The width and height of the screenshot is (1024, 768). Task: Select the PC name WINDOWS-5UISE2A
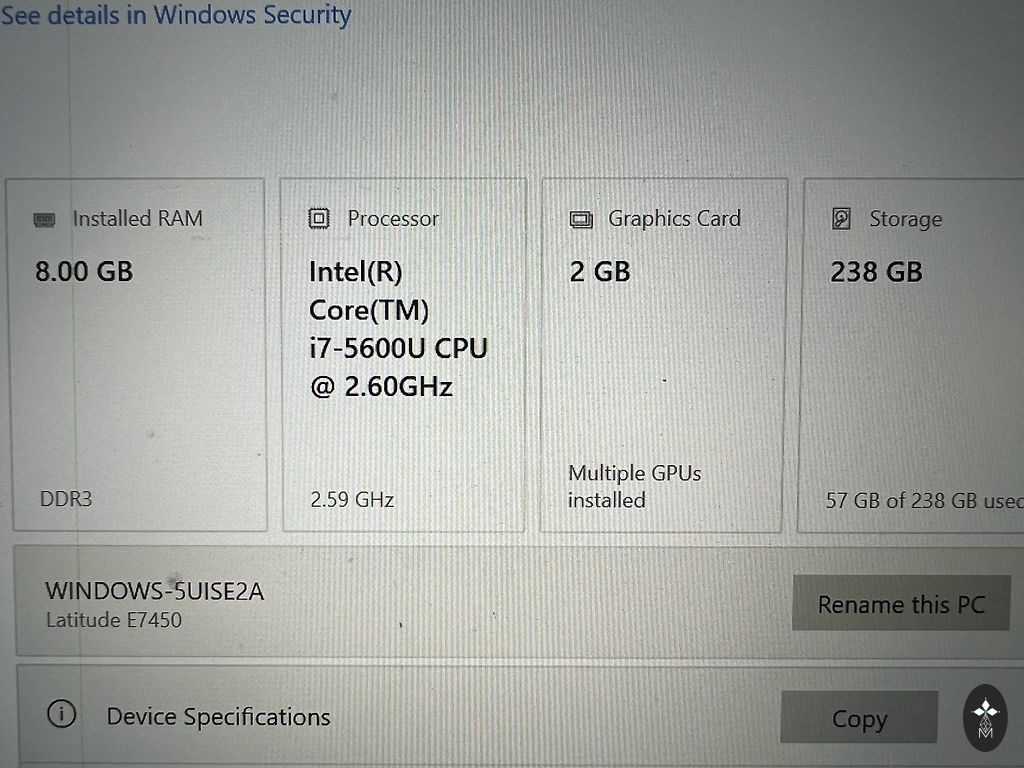(x=155, y=591)
